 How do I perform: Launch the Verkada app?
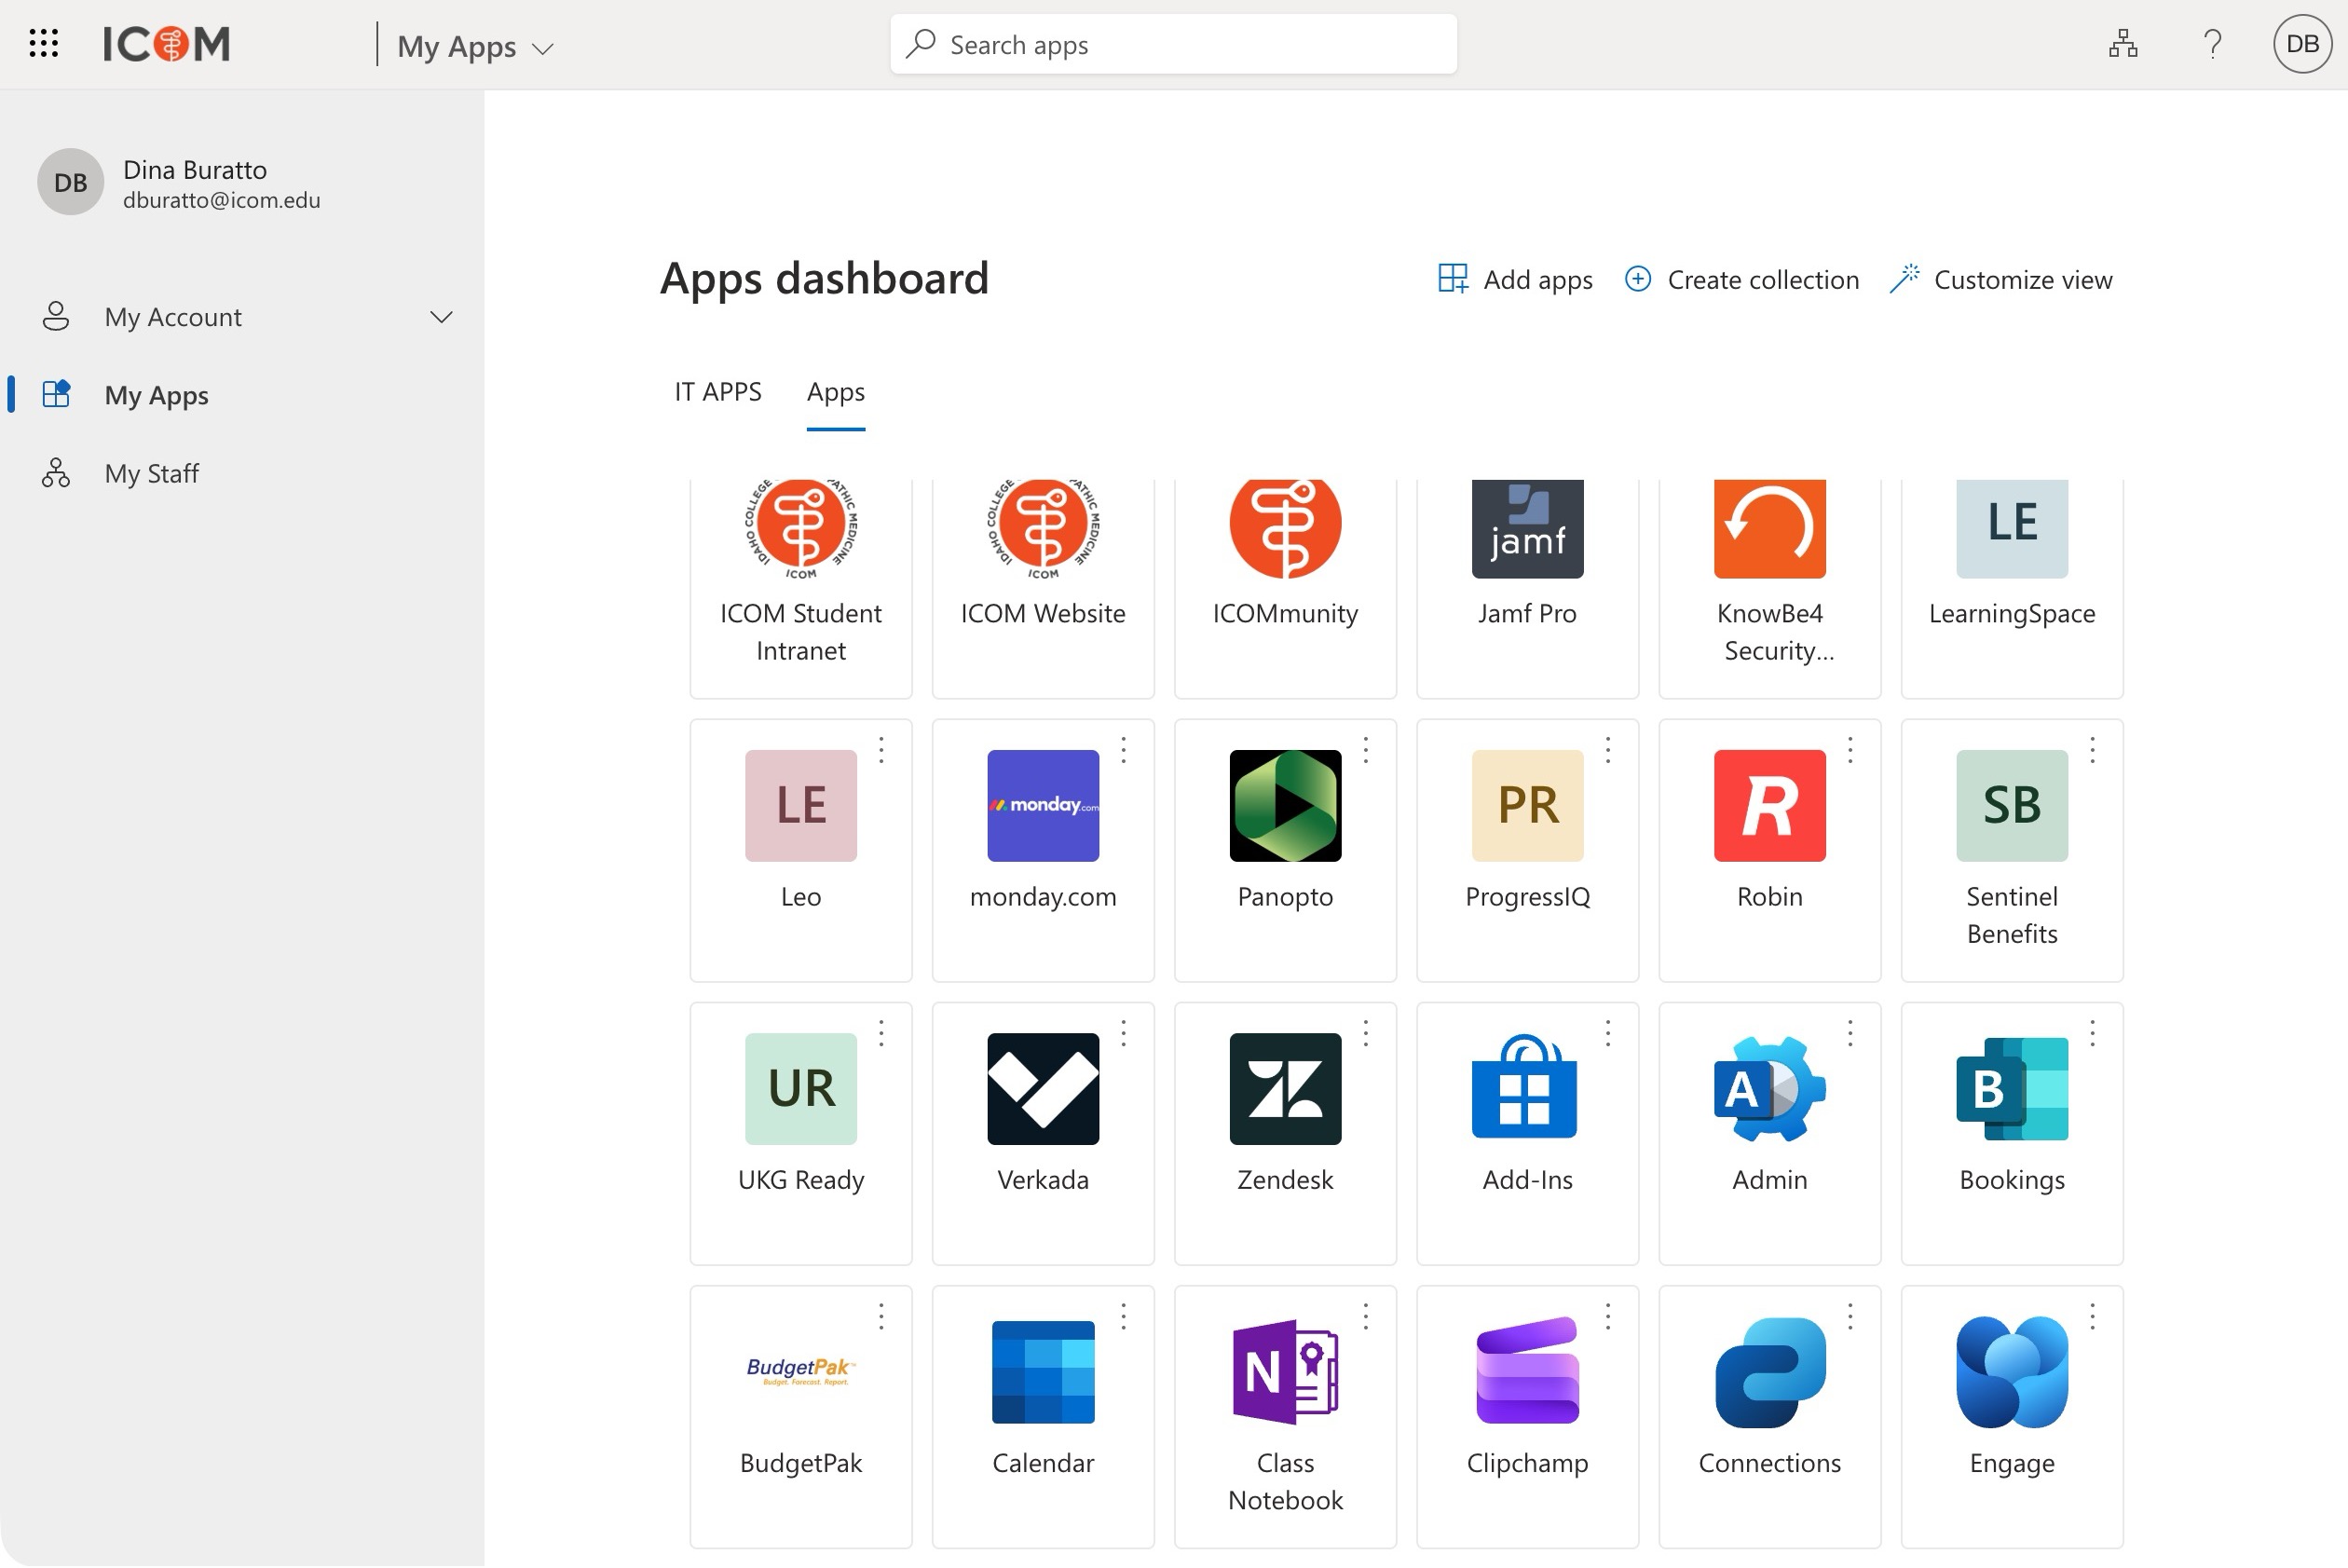pyautogui.click(x=1042, y=1089)
